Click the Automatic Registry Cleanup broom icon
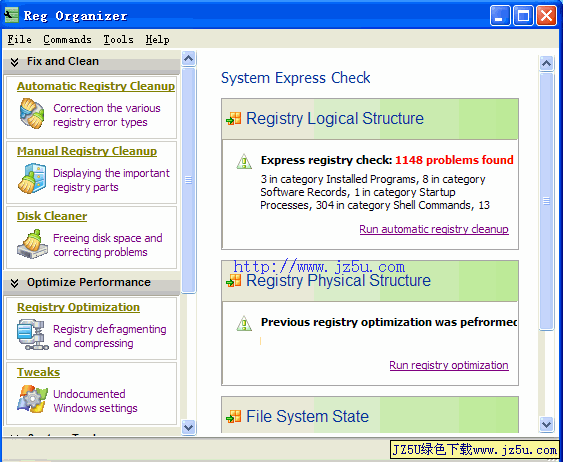 click(32, 114)
